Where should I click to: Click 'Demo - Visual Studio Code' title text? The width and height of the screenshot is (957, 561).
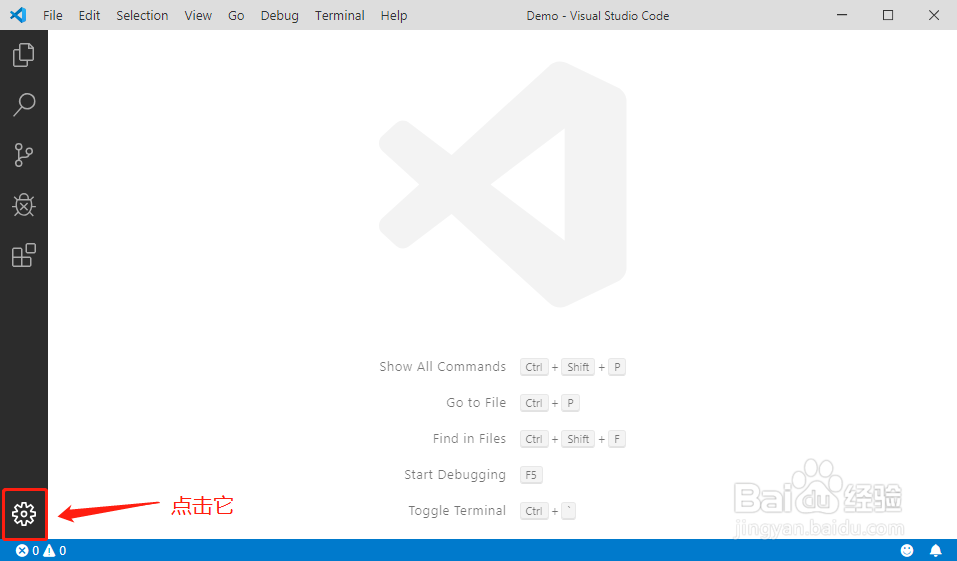(598, 16)
